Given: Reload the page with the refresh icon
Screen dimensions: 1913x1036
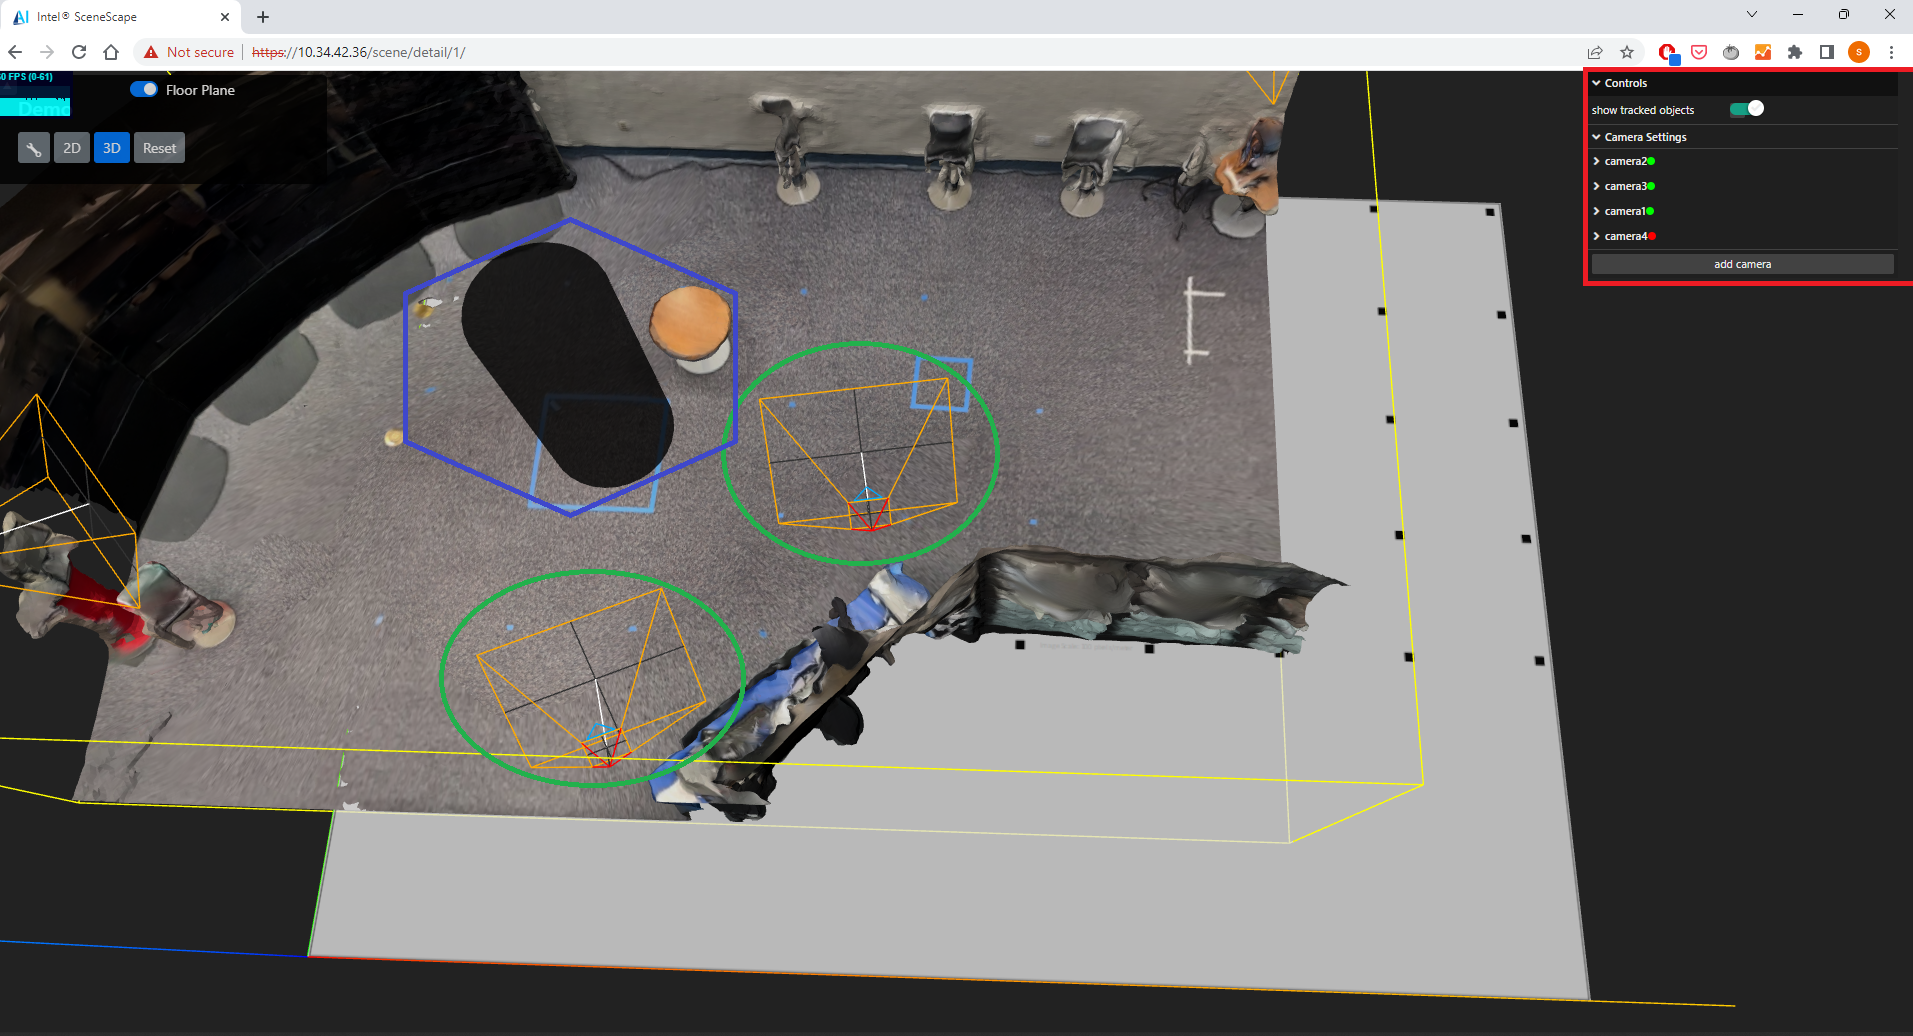Looking at the screenshot, I should point(79,52).
